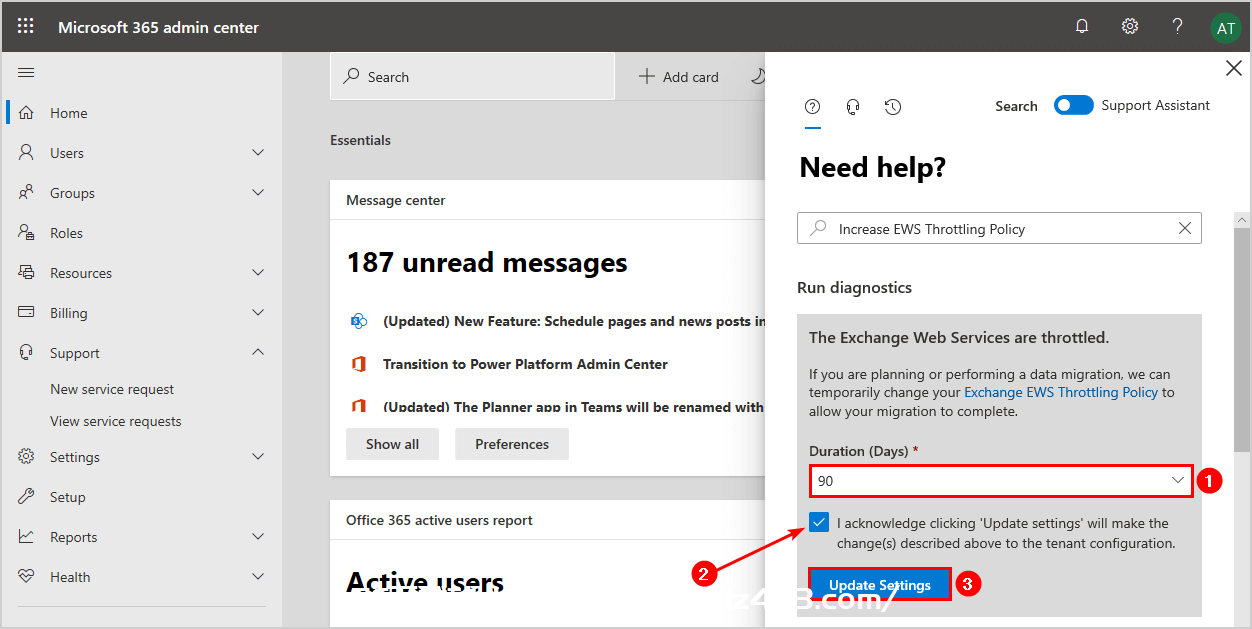Click the Message center card title
The width and height of the screenshot is (1252, 629).
click(x=396, y=200)
